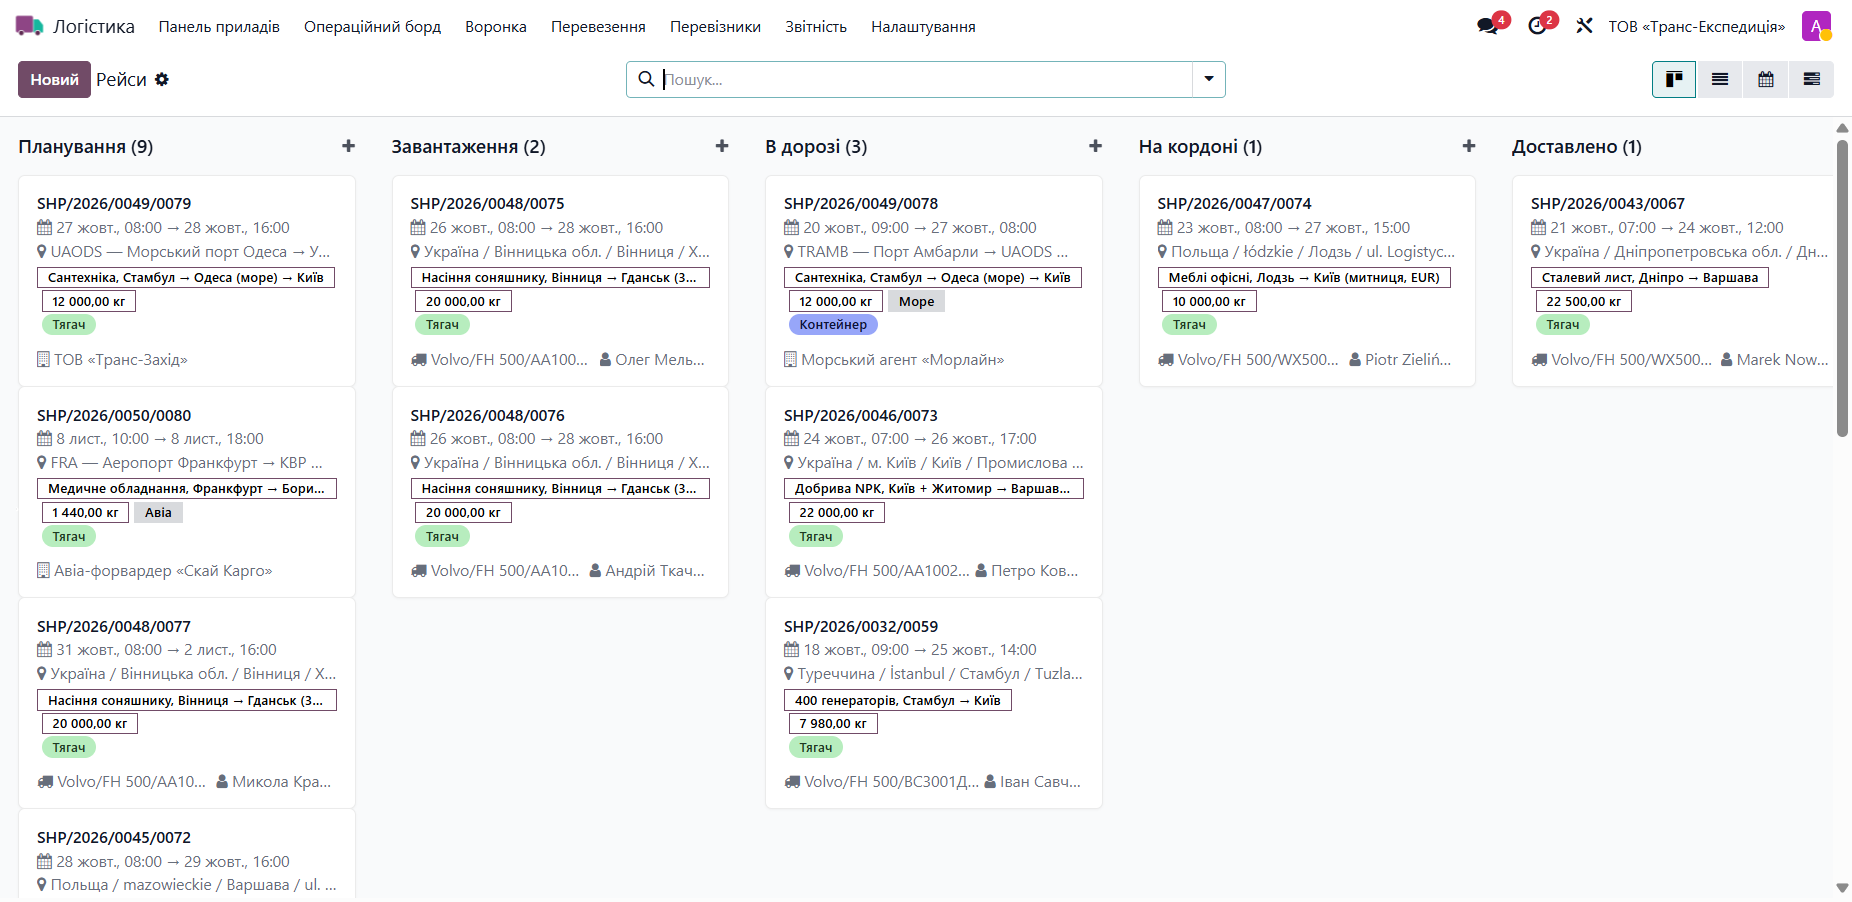
Task: Click Морський агент «Морлайн» carrier text
Action: click(x=902, y=360)
